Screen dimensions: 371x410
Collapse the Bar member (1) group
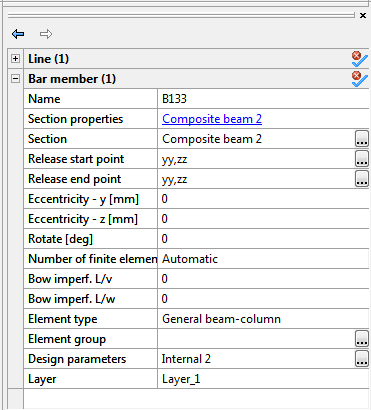[x=15, y=79]
